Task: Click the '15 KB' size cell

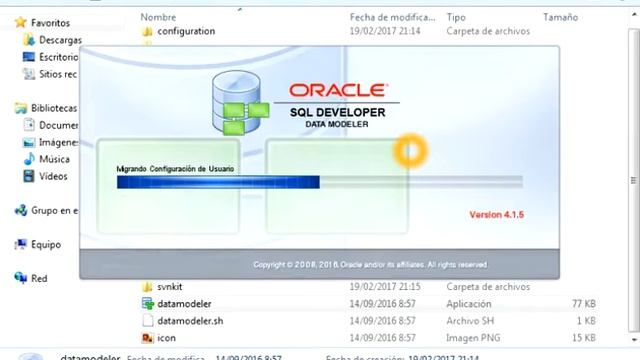Action: [x=584, y=338]
